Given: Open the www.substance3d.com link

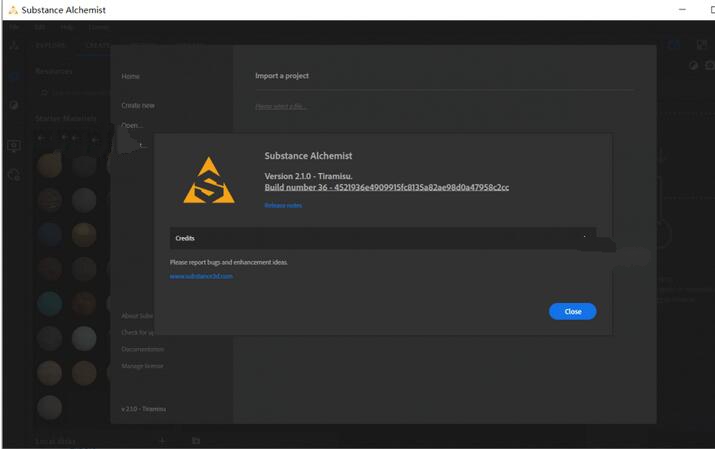Looking at the screenshot, I should 201,276.
